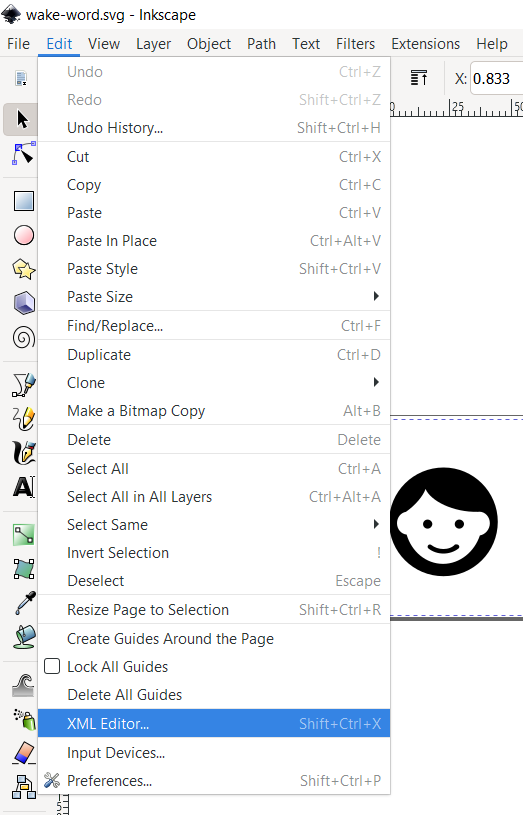Image resolution: width=523 pixels, height=815 pixels.
Task: Open the XML Editor
Action: [x=214, y=723]
